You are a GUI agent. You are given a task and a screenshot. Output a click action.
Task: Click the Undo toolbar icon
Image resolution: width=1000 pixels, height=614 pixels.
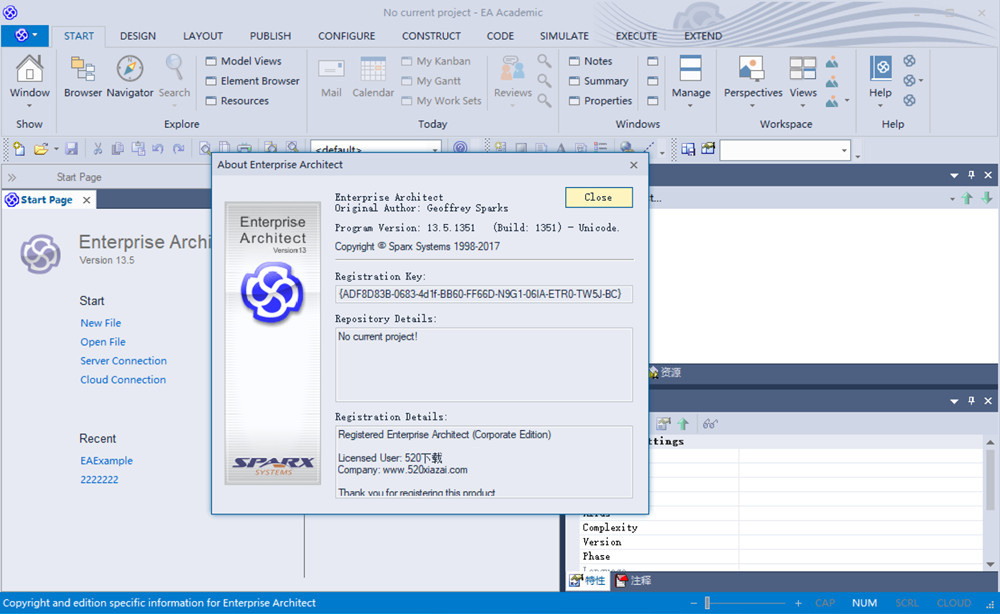(158, 149)
